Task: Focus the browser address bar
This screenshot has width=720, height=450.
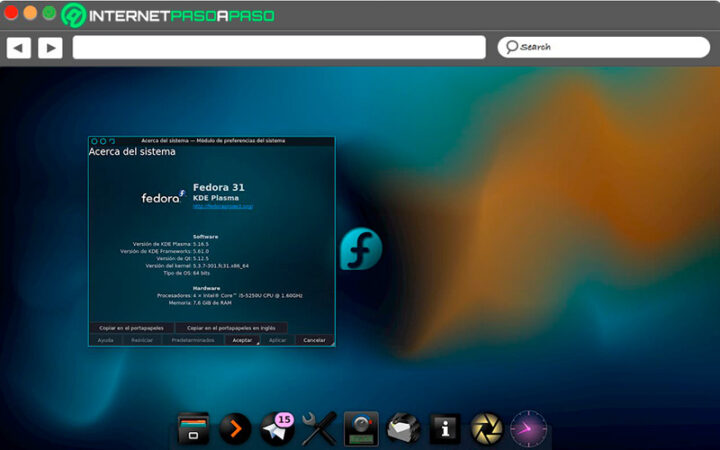Action: [x=279, y=47]
